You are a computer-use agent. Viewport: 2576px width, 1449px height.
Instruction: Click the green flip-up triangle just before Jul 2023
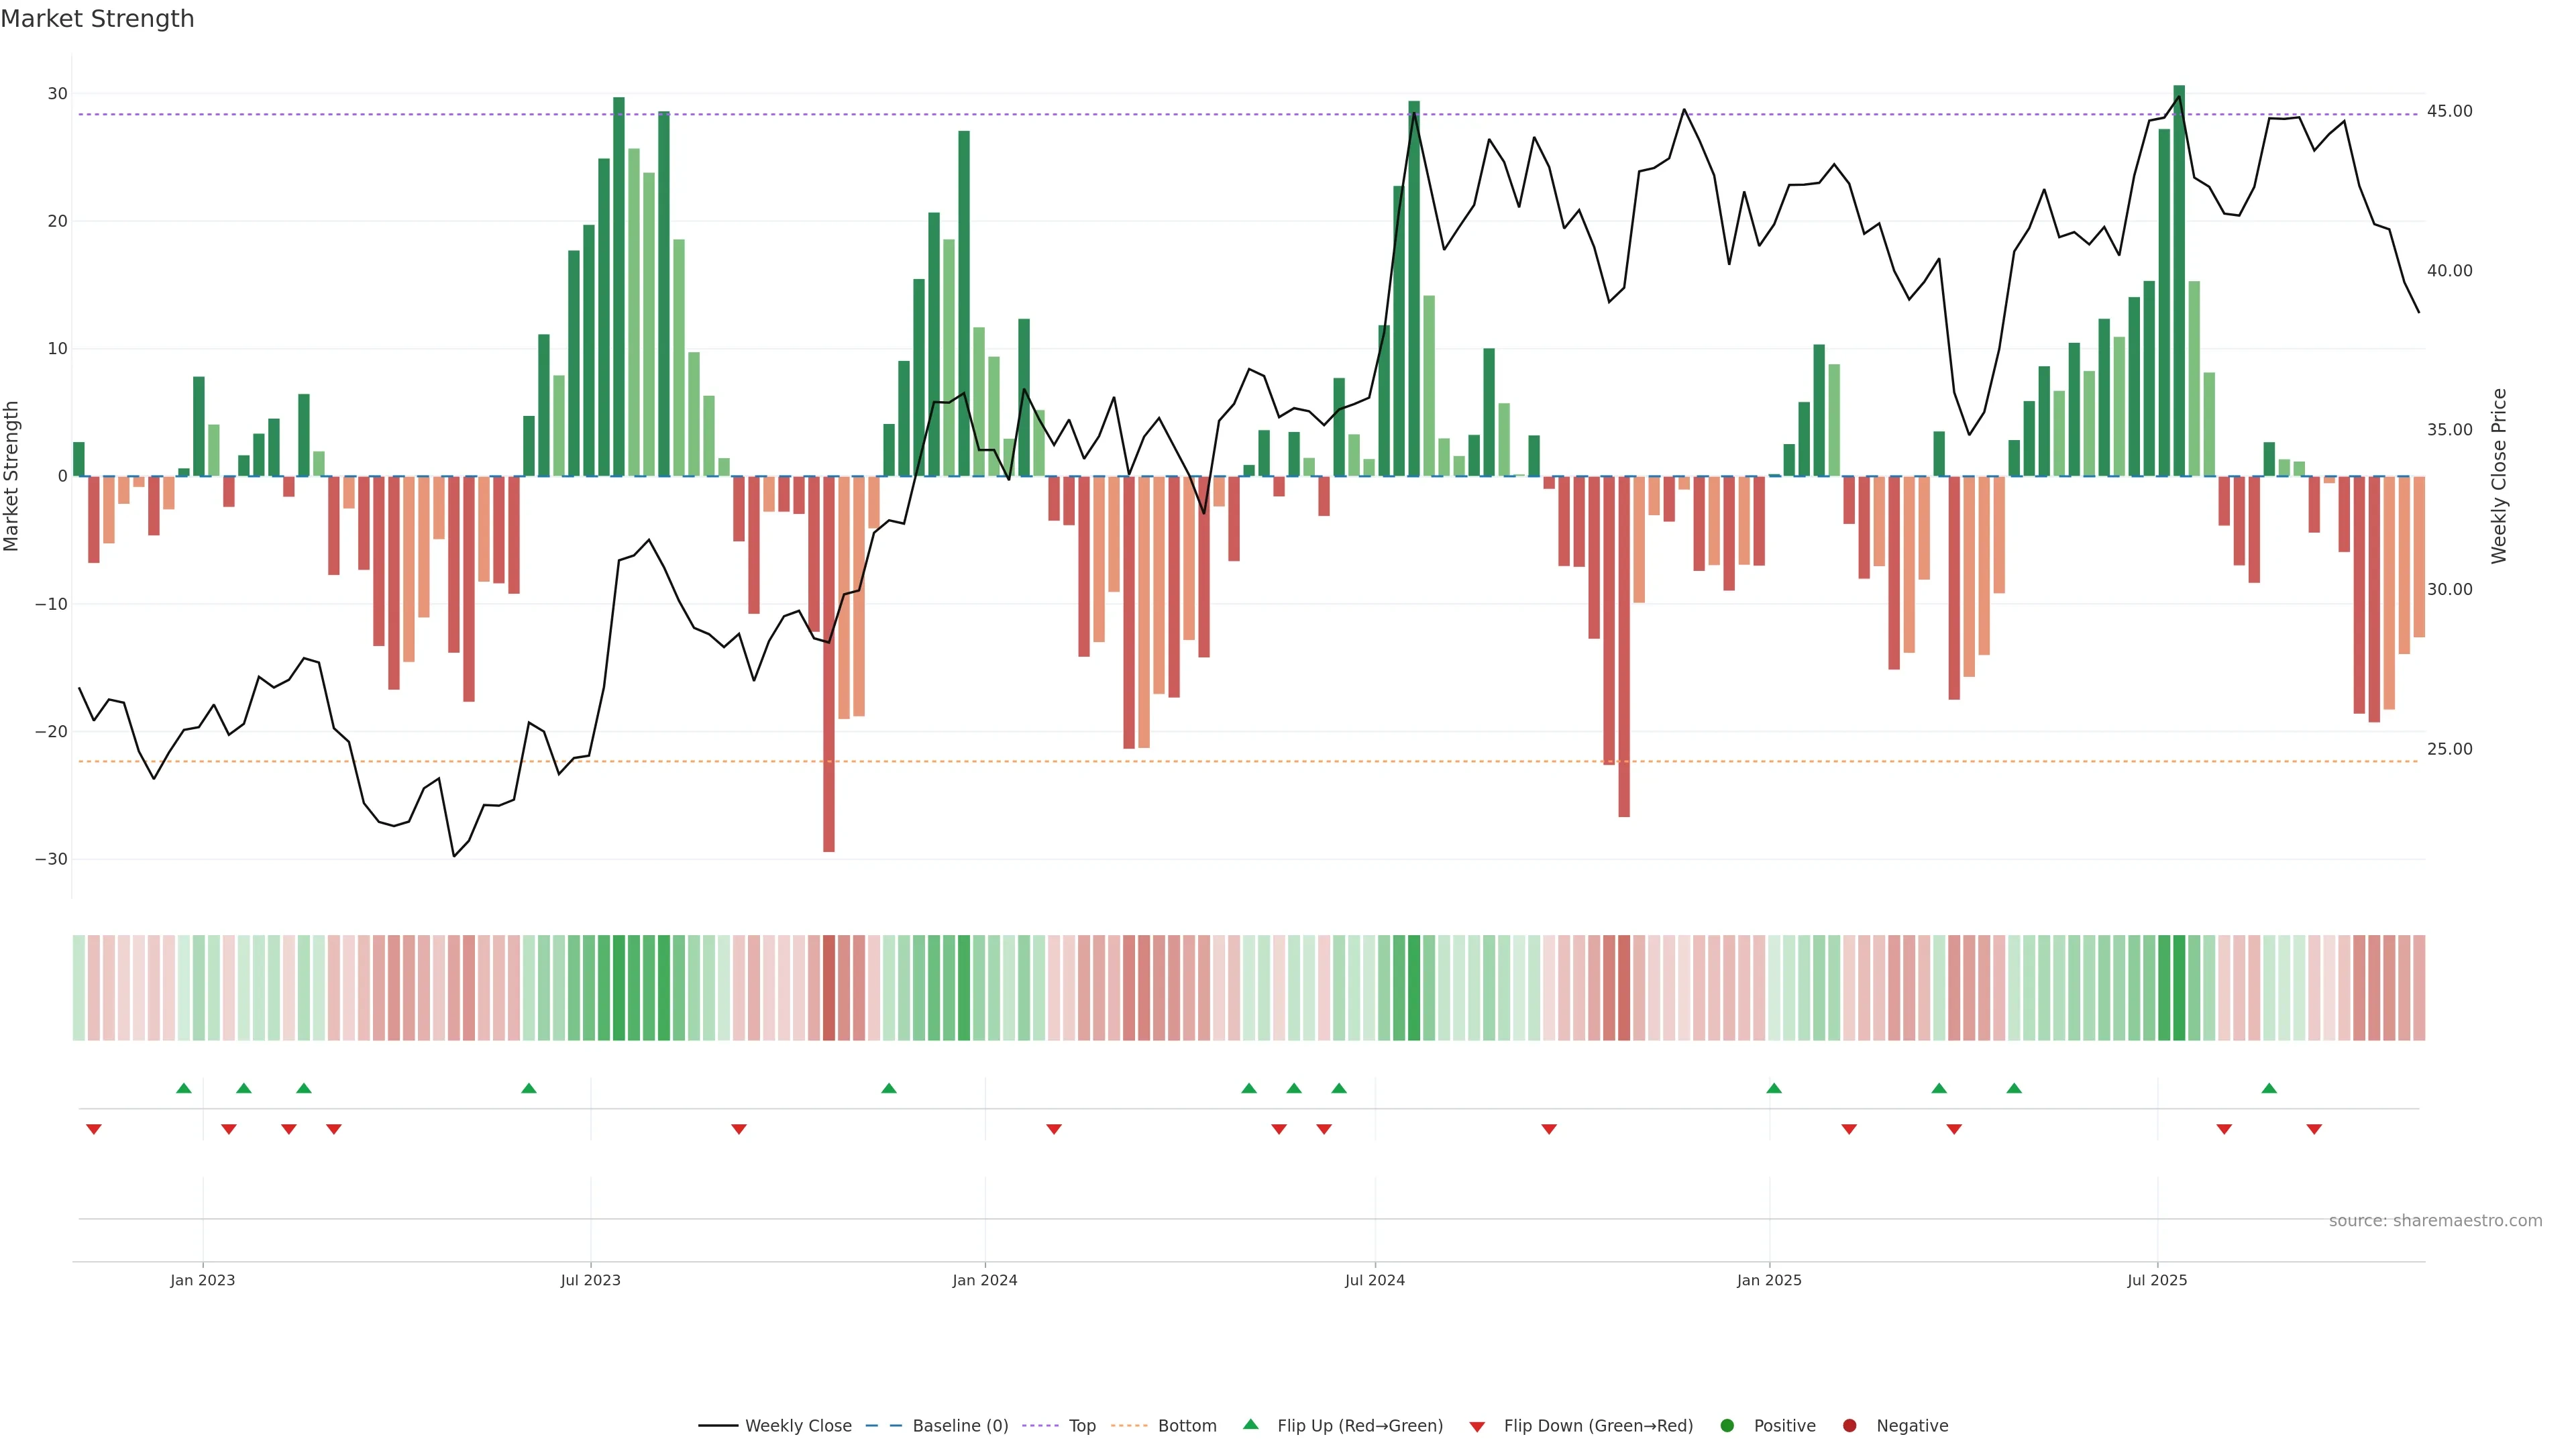point(529,1088)
